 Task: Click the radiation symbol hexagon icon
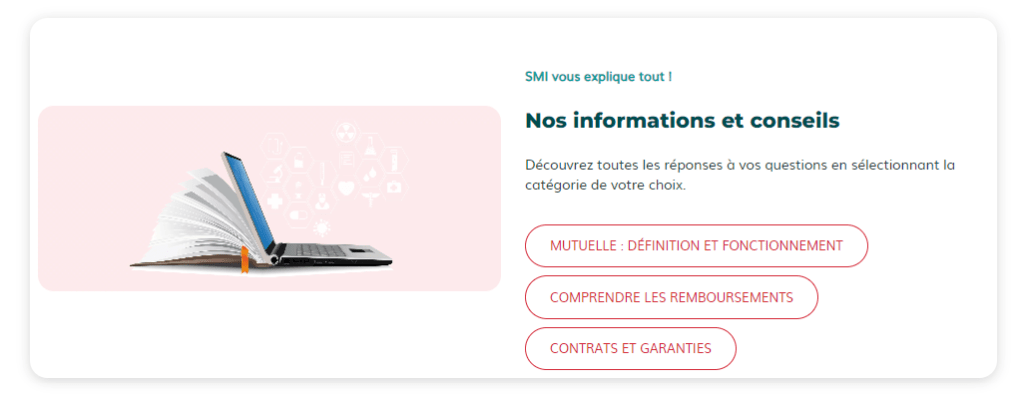pos(346,133)
